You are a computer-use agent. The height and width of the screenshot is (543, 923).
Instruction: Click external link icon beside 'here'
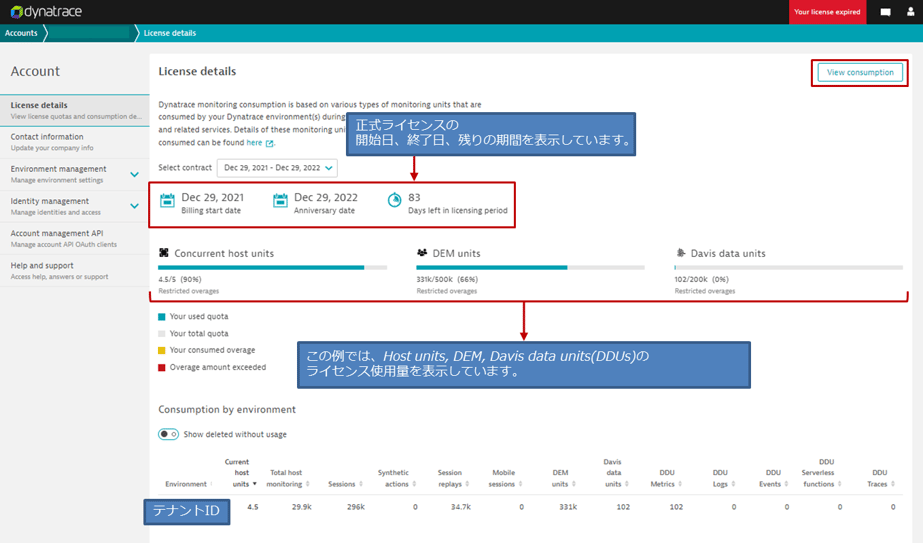[x=270, y=143]
